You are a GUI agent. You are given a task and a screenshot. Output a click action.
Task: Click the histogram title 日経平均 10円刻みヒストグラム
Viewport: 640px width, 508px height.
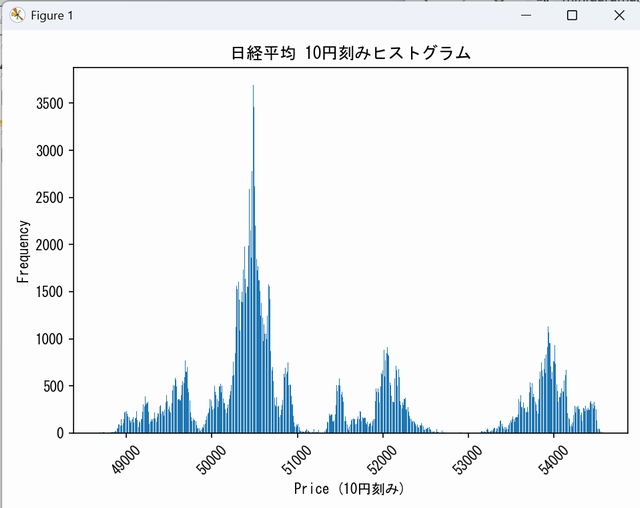pyautogui.click(x=349, y=53)
